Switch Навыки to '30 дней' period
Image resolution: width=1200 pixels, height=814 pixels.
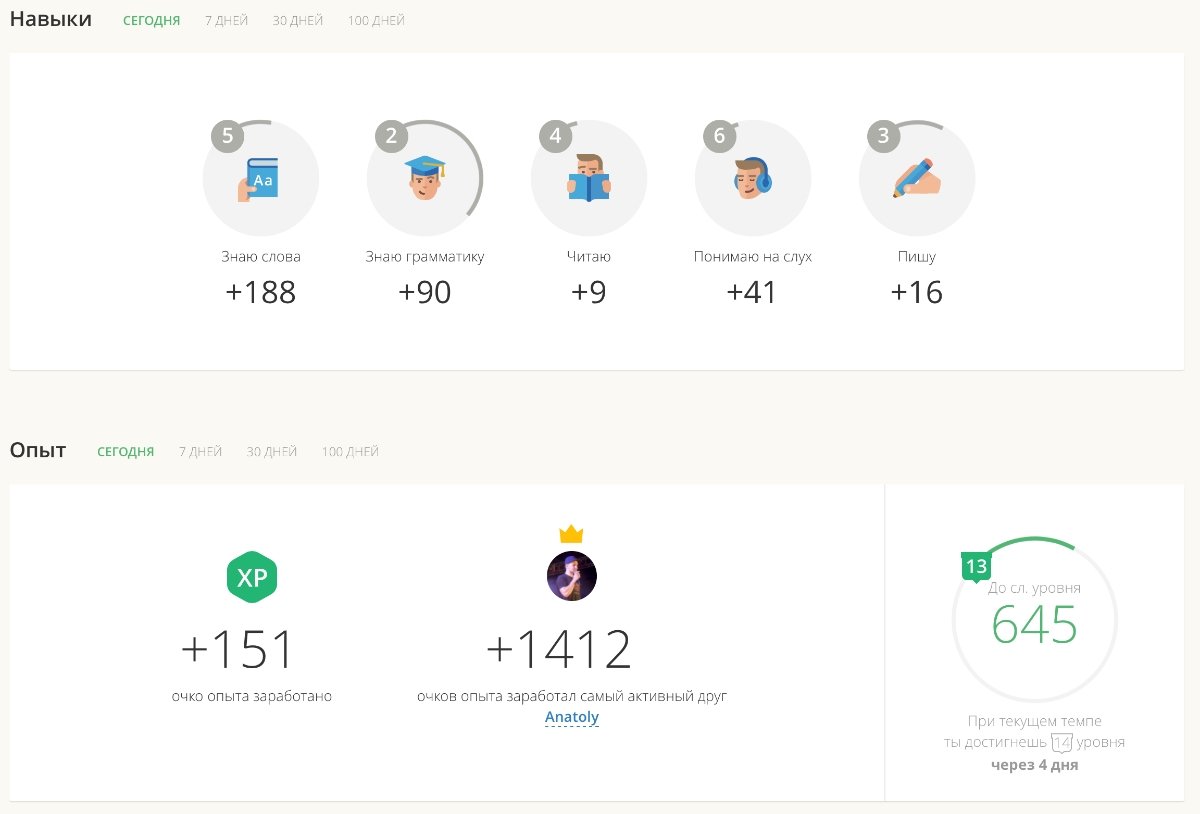pyautogui.click(x=298, y=21)
